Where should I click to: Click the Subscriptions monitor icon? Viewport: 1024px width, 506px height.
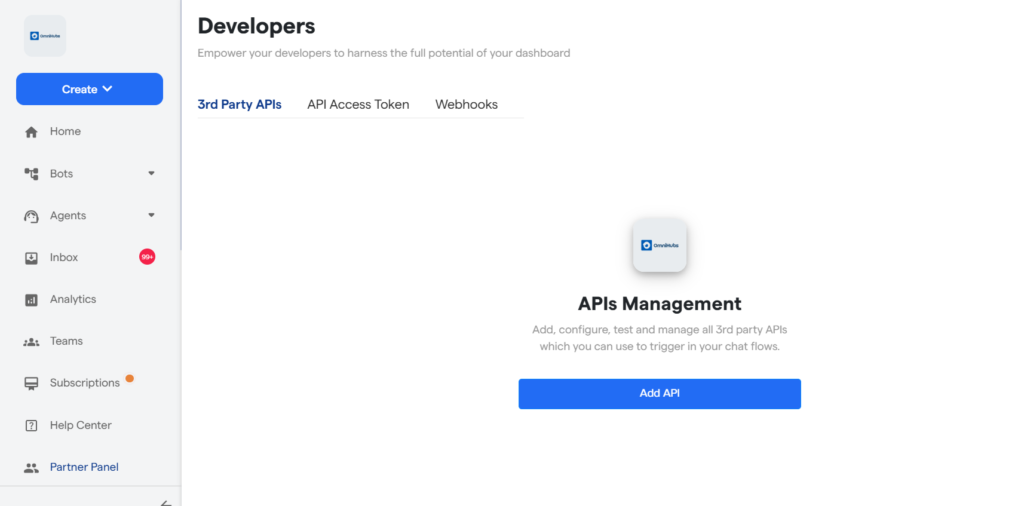pos(31,384)
